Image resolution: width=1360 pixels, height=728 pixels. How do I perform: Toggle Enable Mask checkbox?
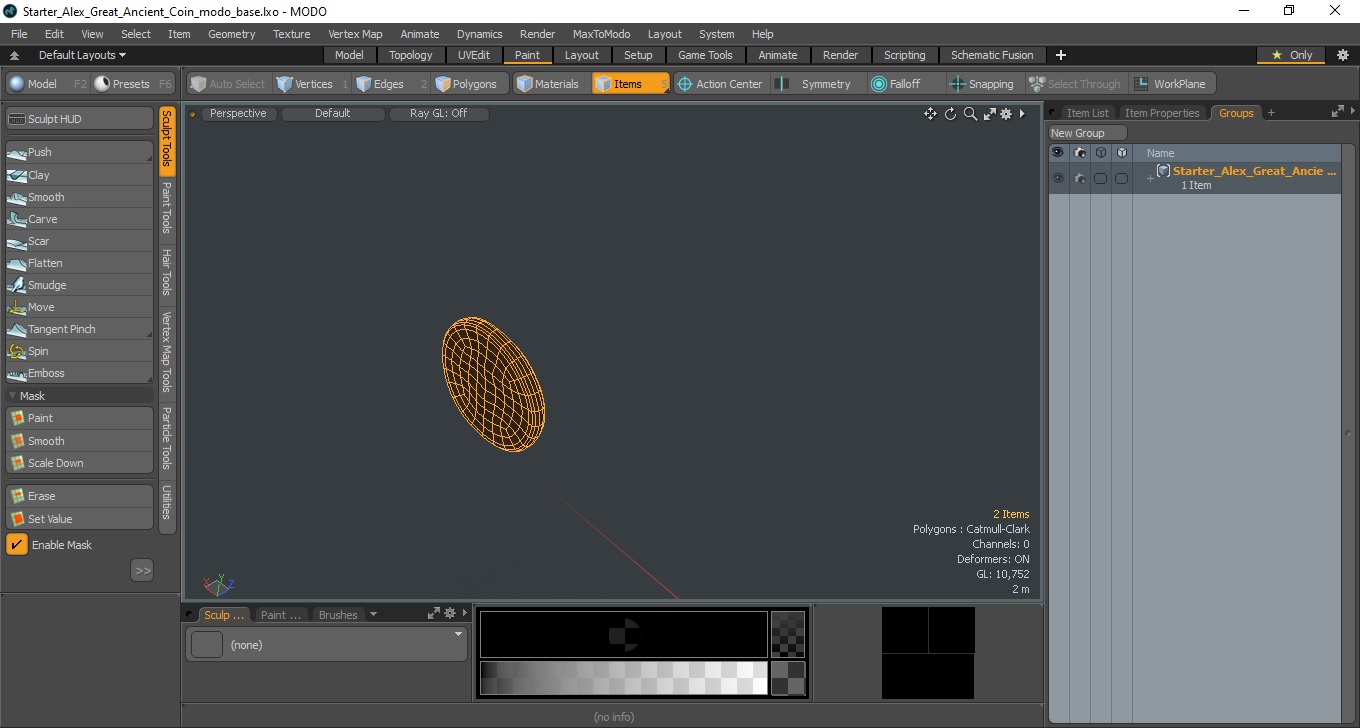coord(17,544)
